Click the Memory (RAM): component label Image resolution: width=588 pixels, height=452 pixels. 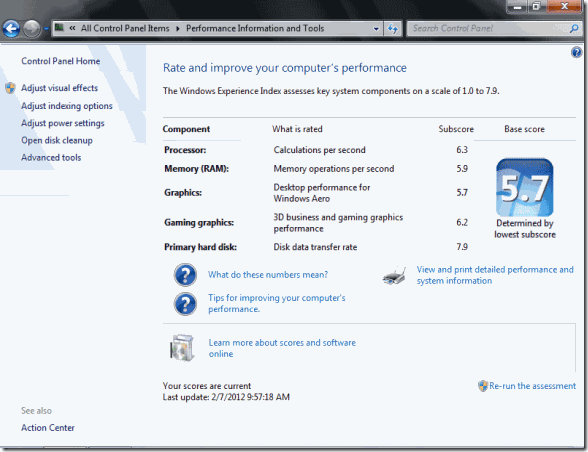point(196,169)
